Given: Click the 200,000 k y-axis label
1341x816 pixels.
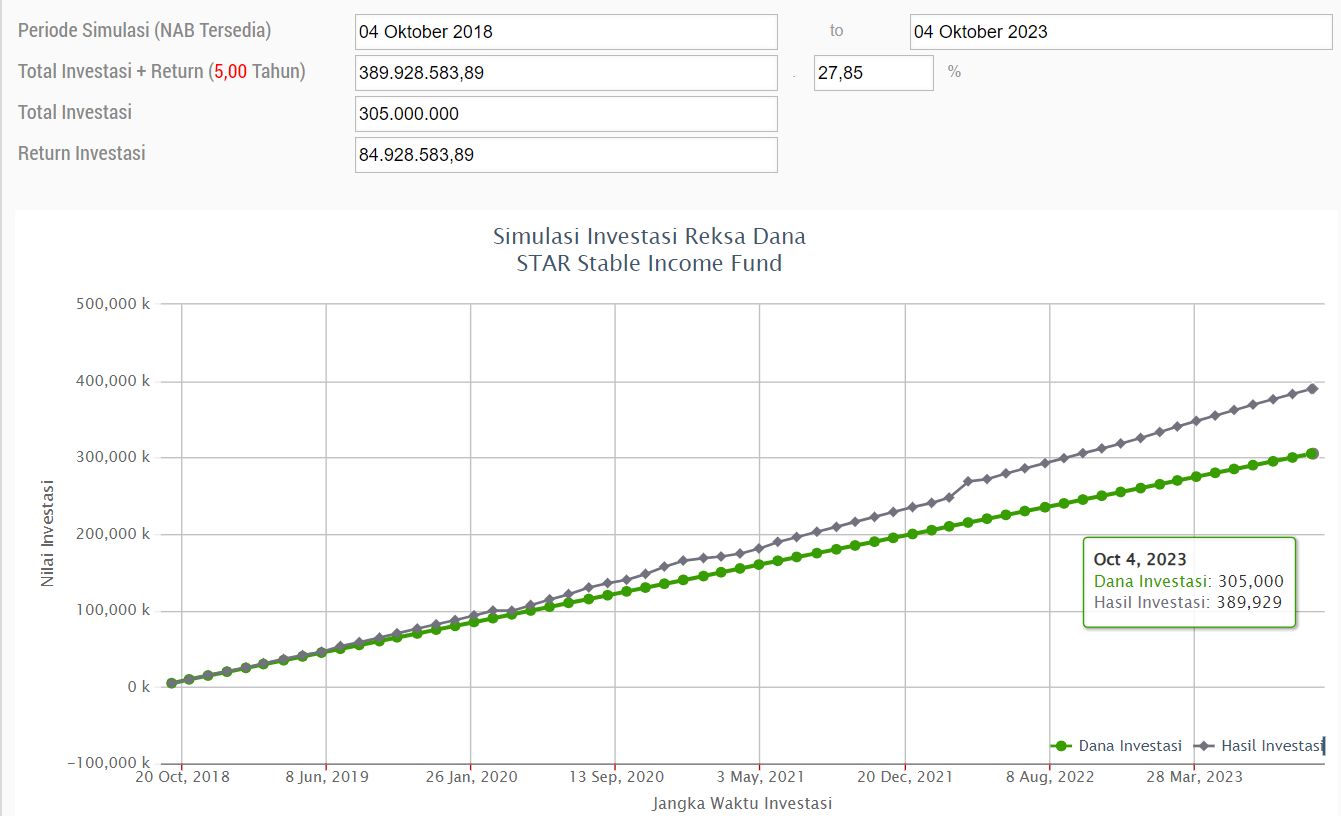Looking at the screenshot, I should click(112, 534).
